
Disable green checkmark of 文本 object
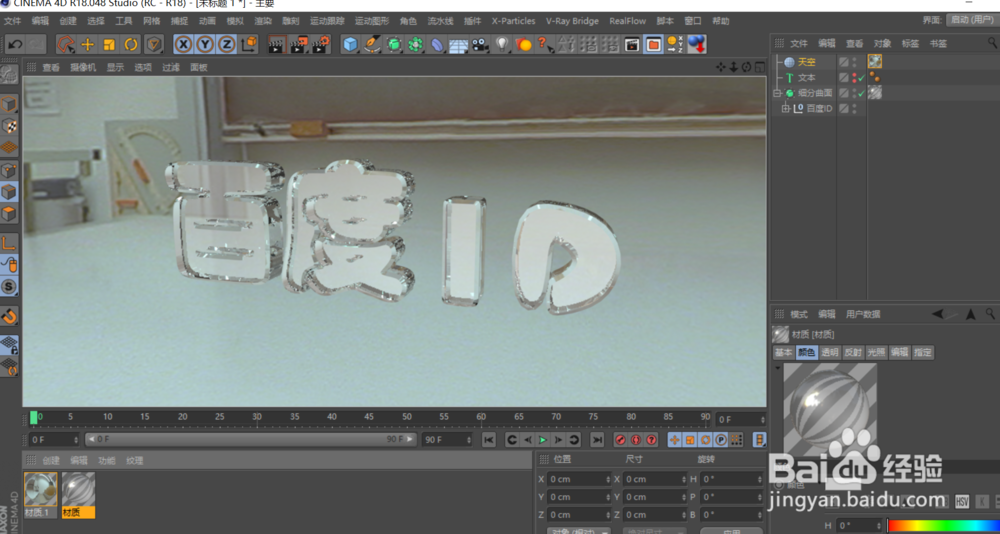[x=862, y=78]
